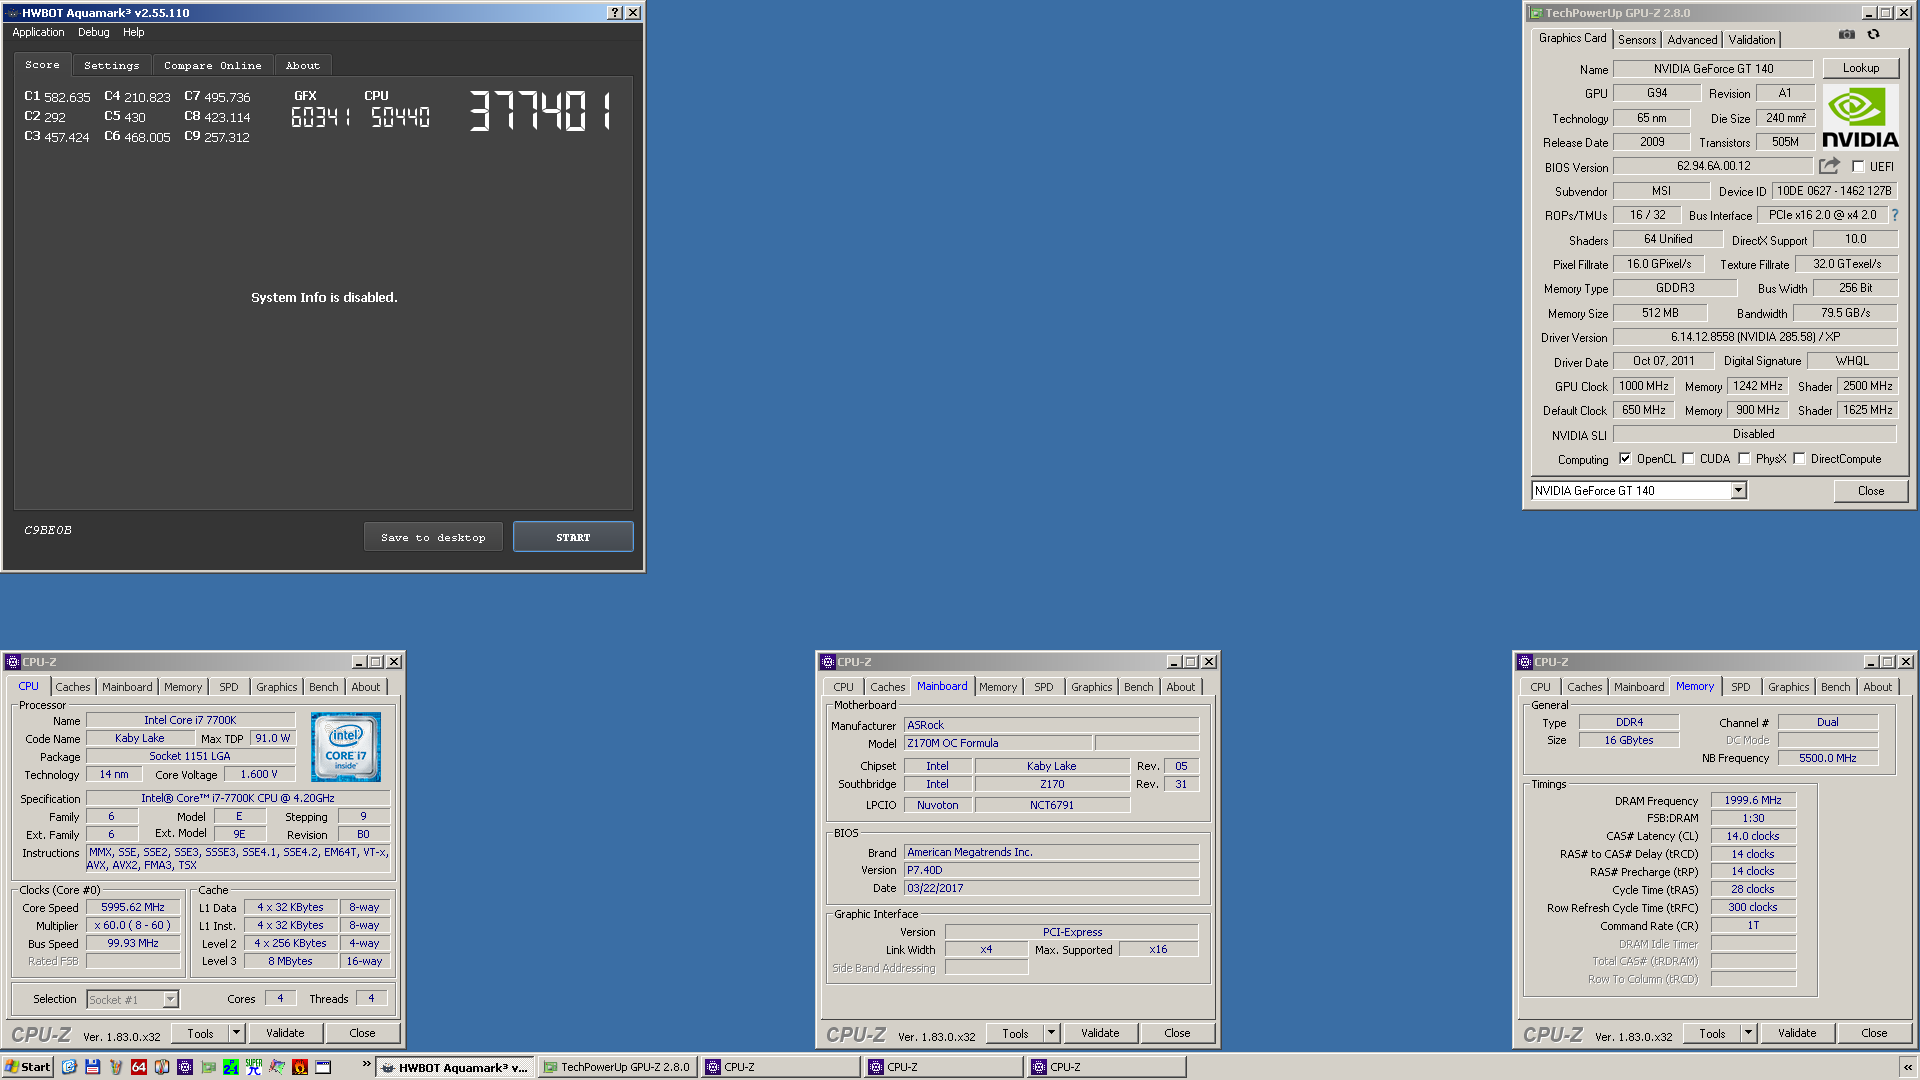Open Tools dropdown arrow in left CPU-Z
The image size is (1920, 1080).
[236, 1033]
